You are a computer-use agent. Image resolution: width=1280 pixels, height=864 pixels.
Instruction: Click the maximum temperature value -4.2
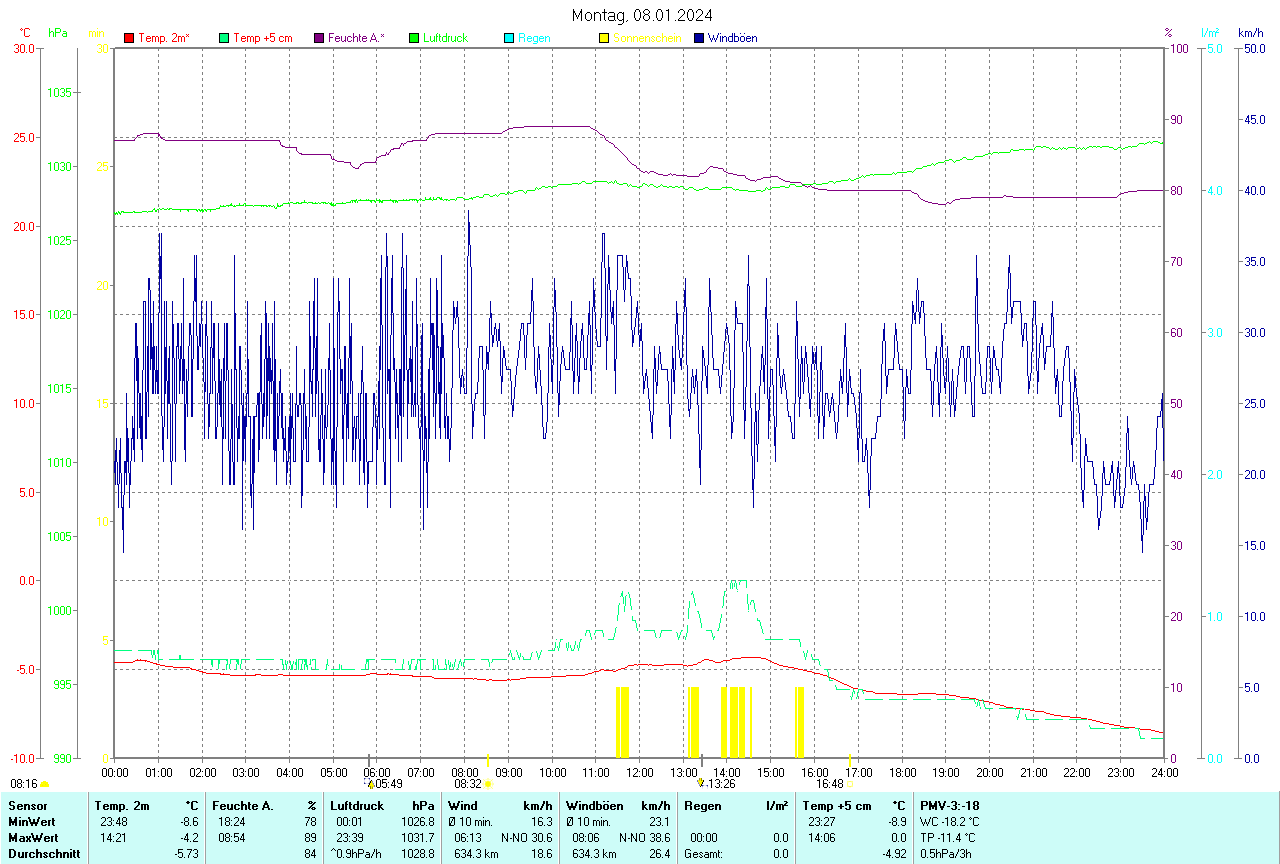(x=190, y=838)
